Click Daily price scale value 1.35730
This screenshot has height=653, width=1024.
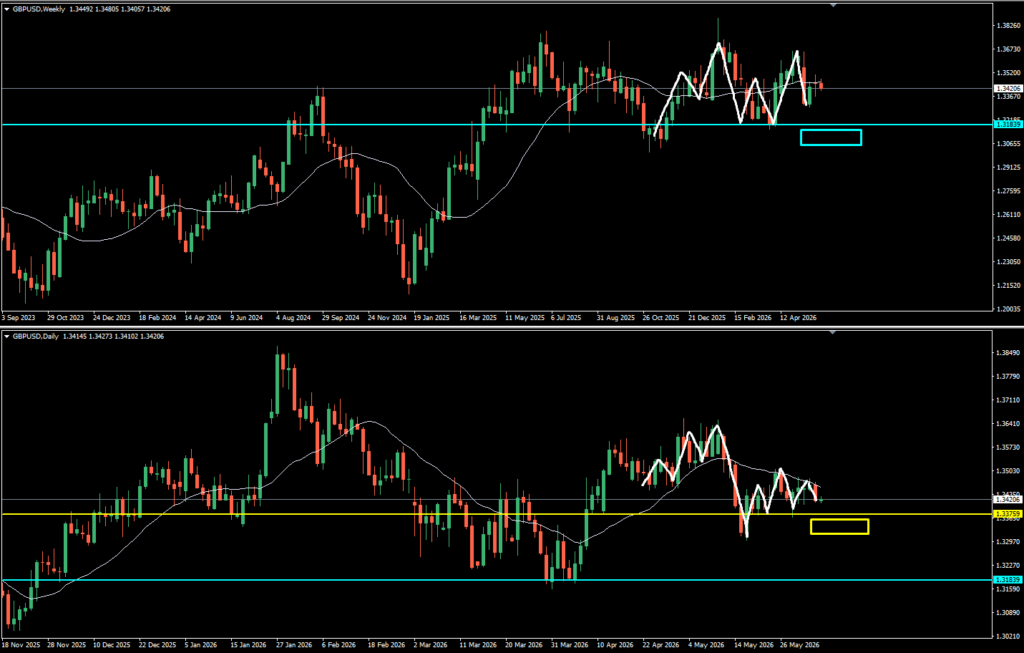pos(1009,447)
